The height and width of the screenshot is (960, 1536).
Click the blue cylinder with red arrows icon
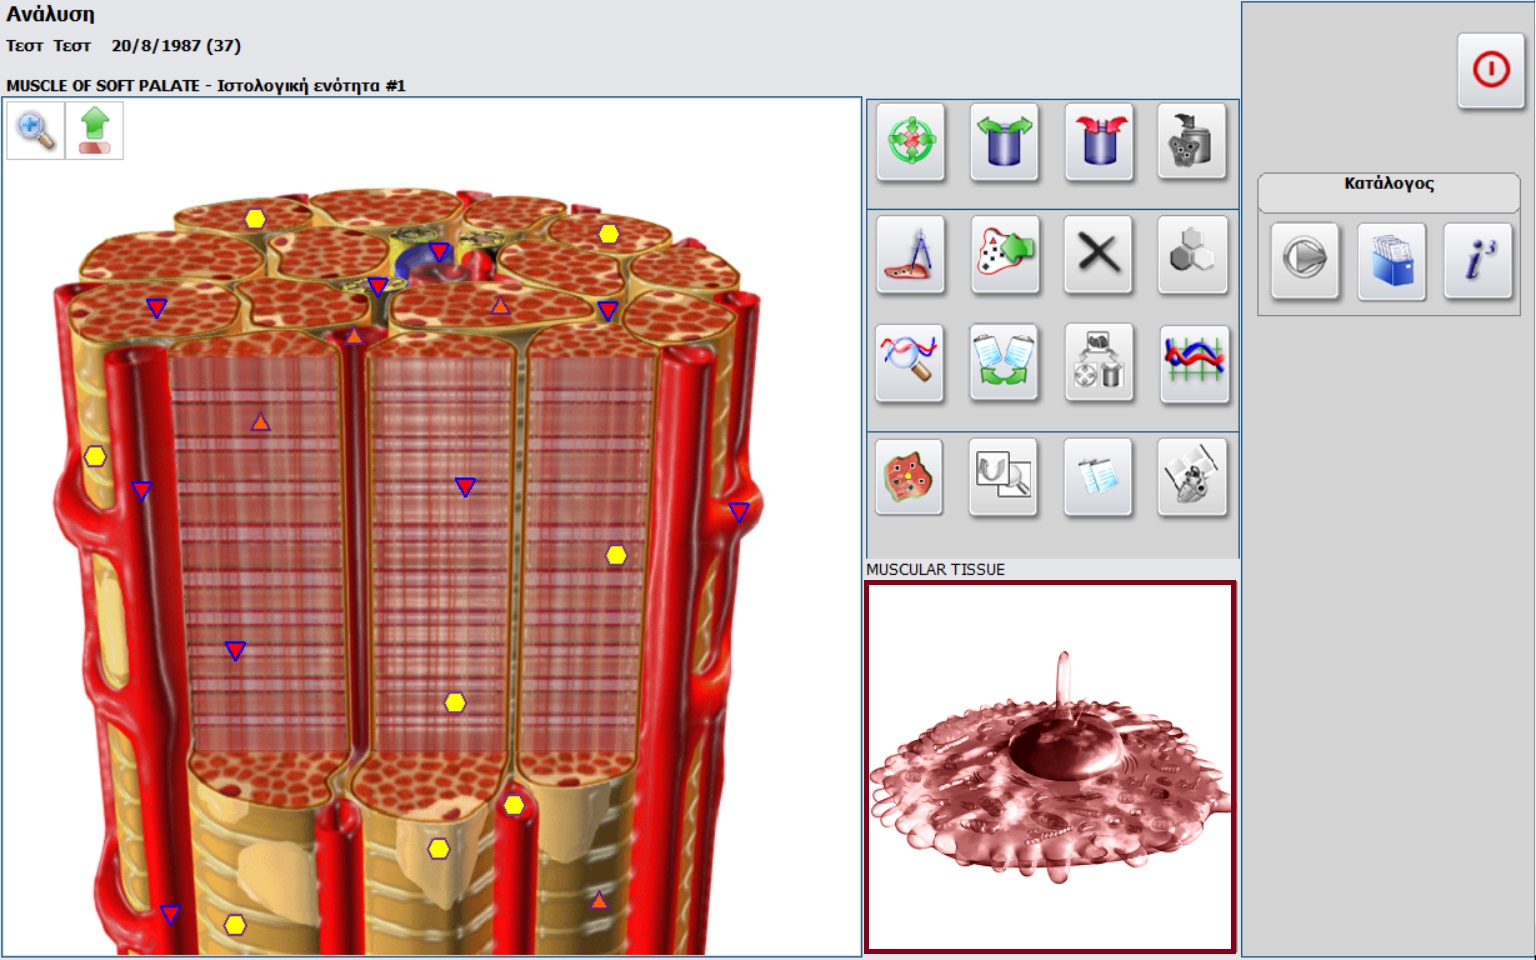[x=1098, y=142]
